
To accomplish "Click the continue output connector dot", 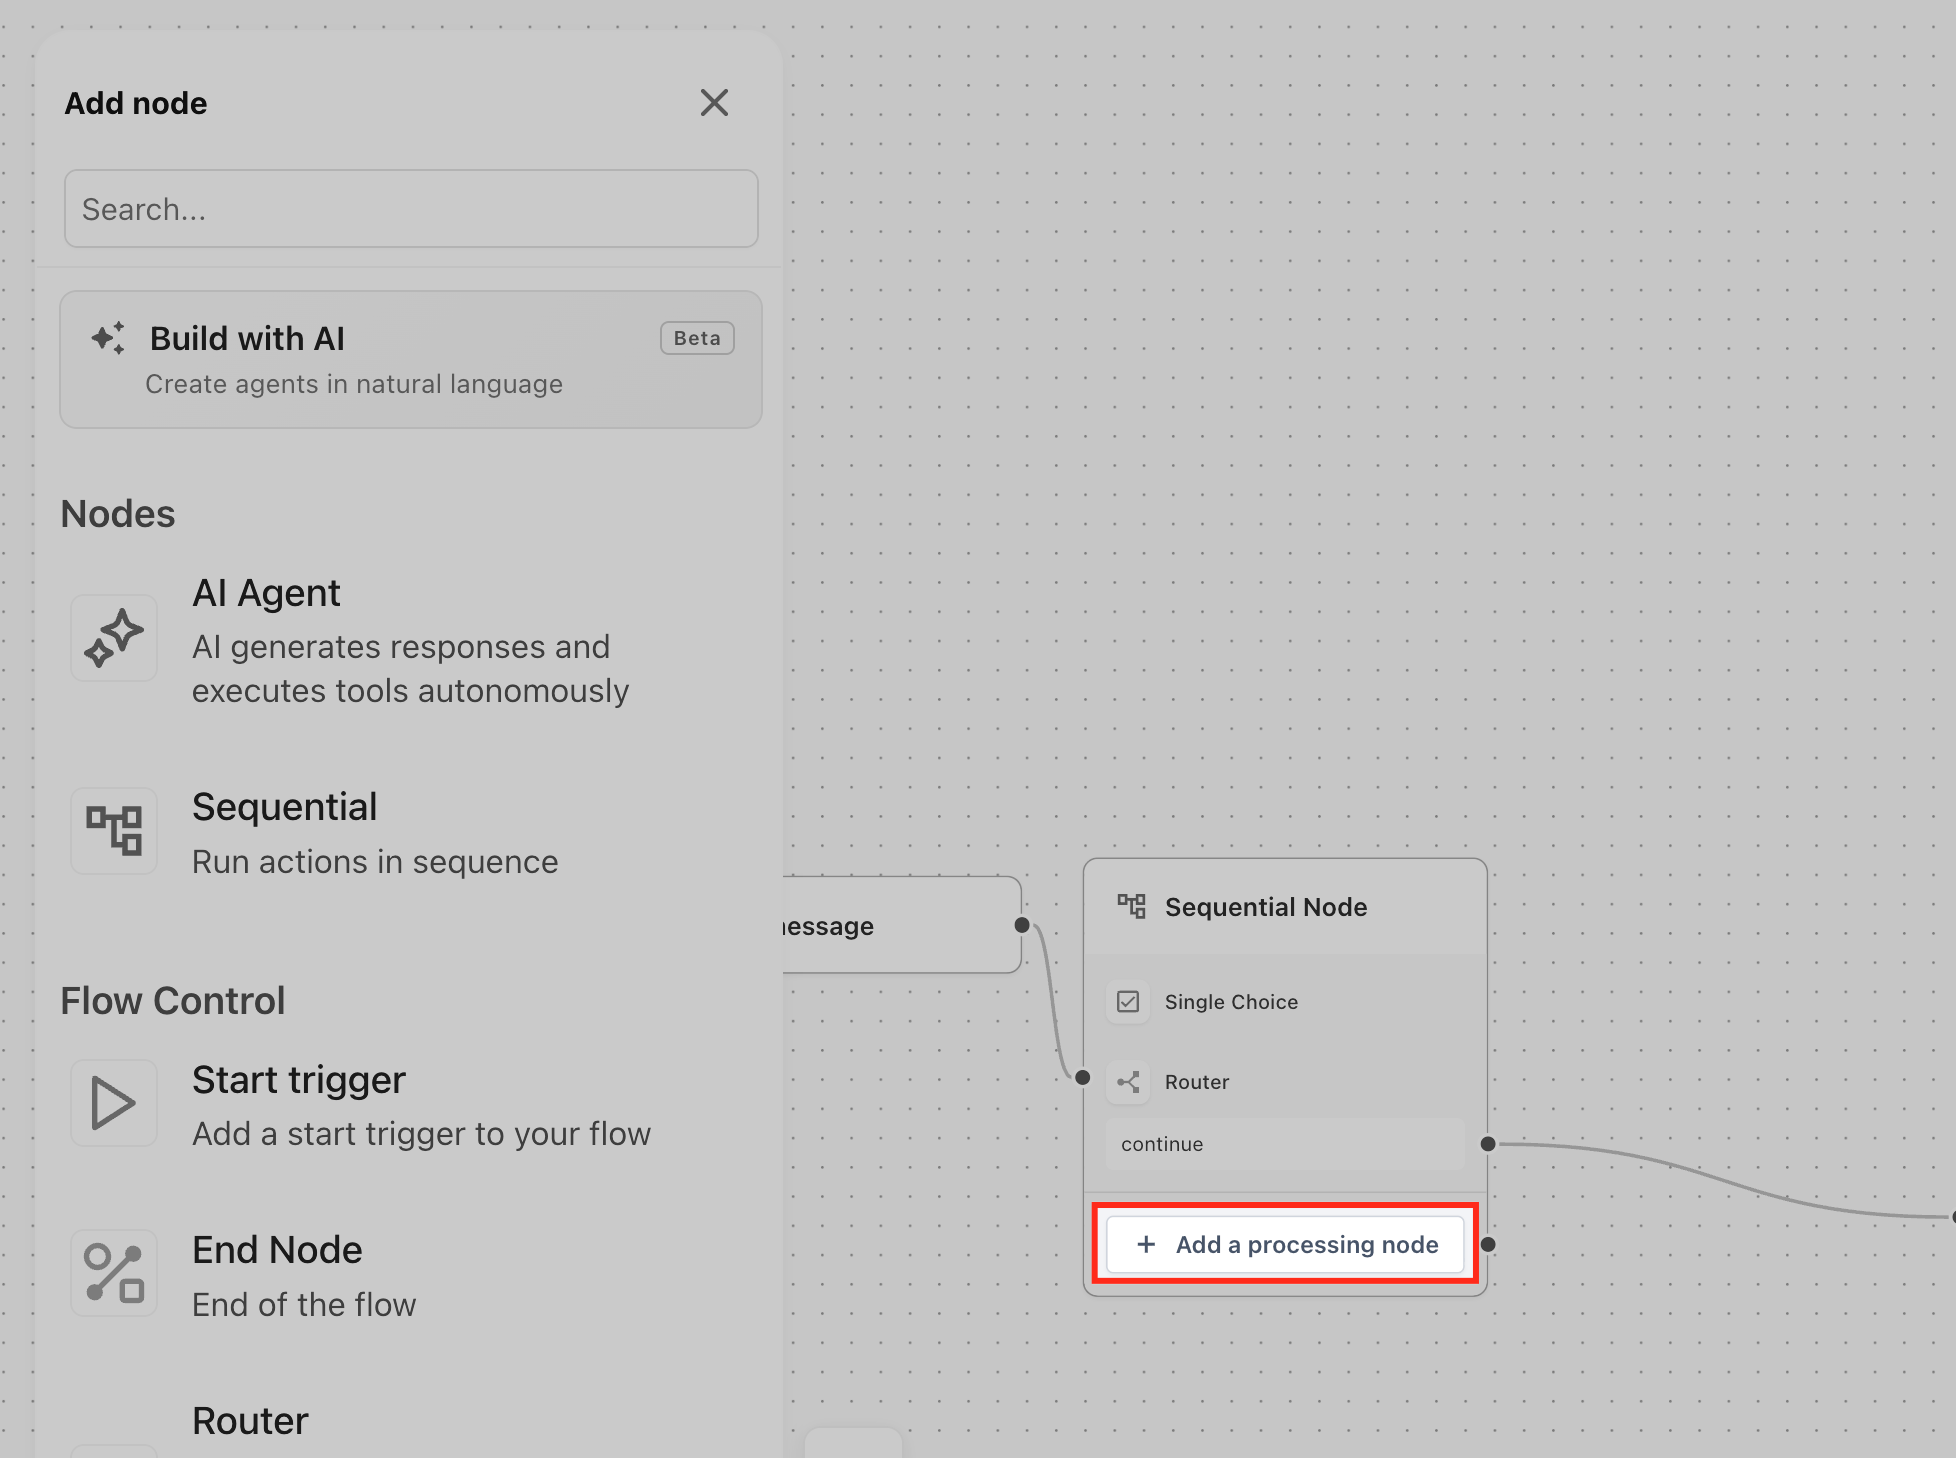I will pyautogui.click(x=1488, y=1144).
